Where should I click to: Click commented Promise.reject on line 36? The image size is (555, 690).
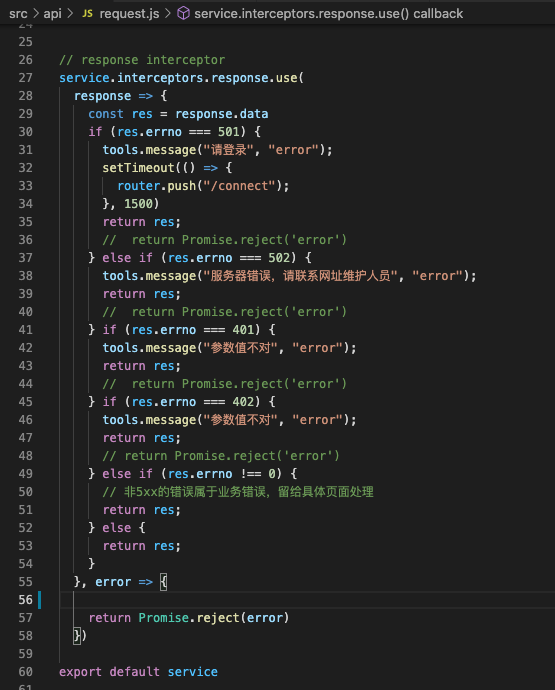(225, 240)
